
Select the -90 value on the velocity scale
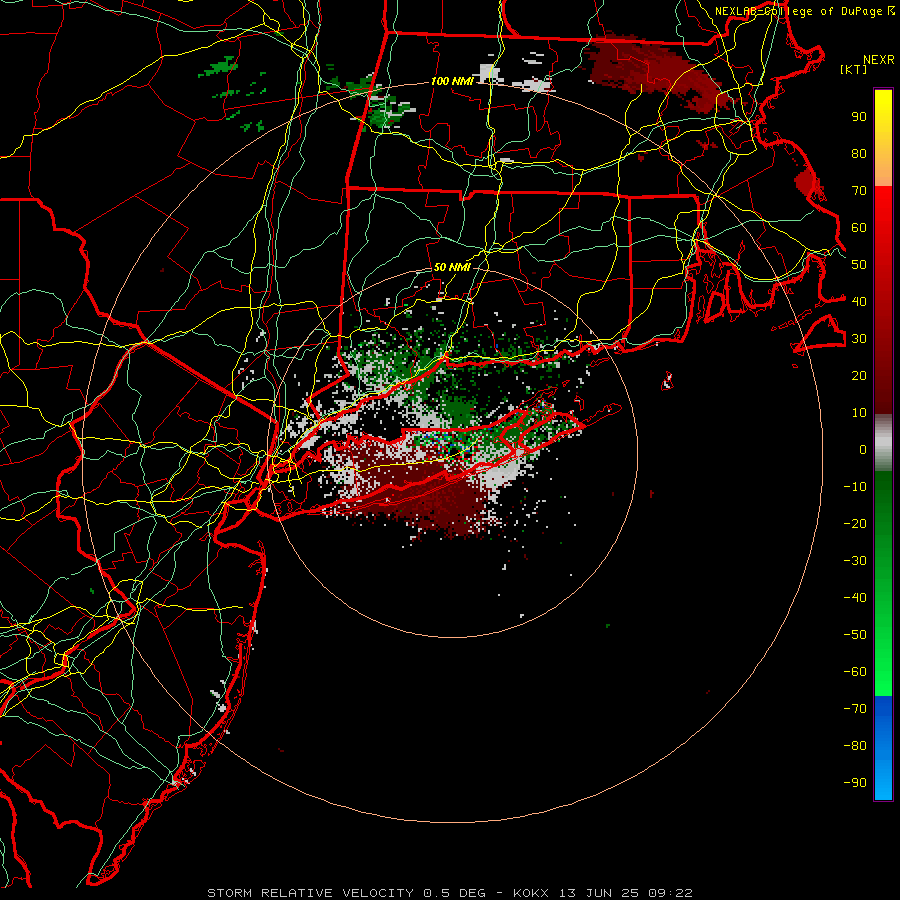[855, 783]
